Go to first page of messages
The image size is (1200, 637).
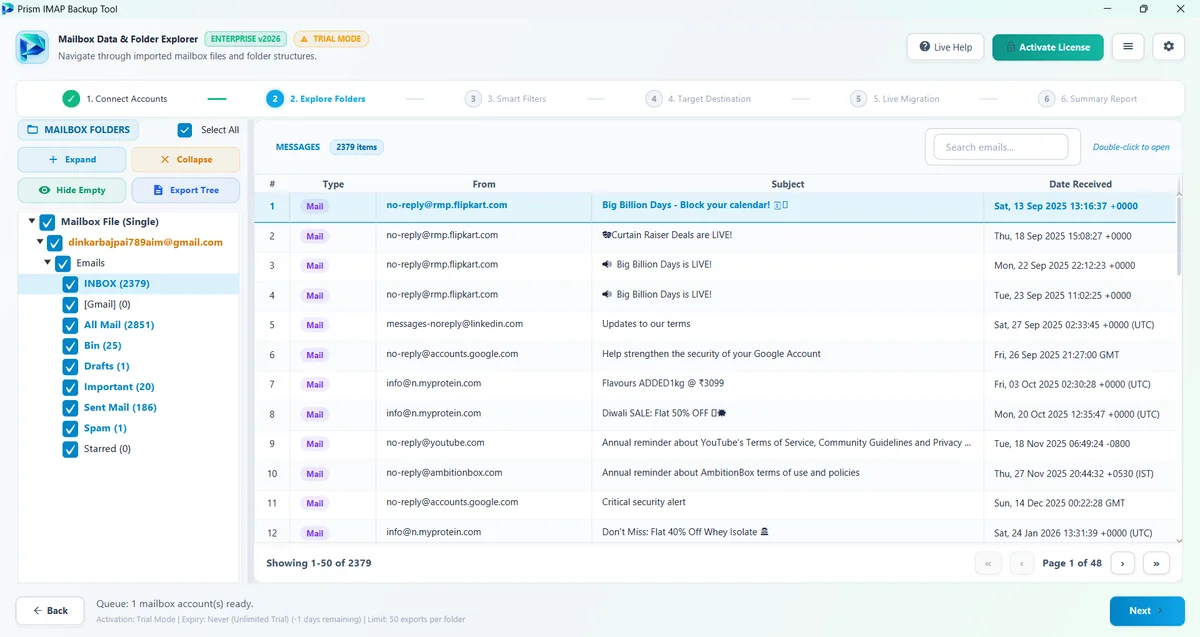coord(988,563)
